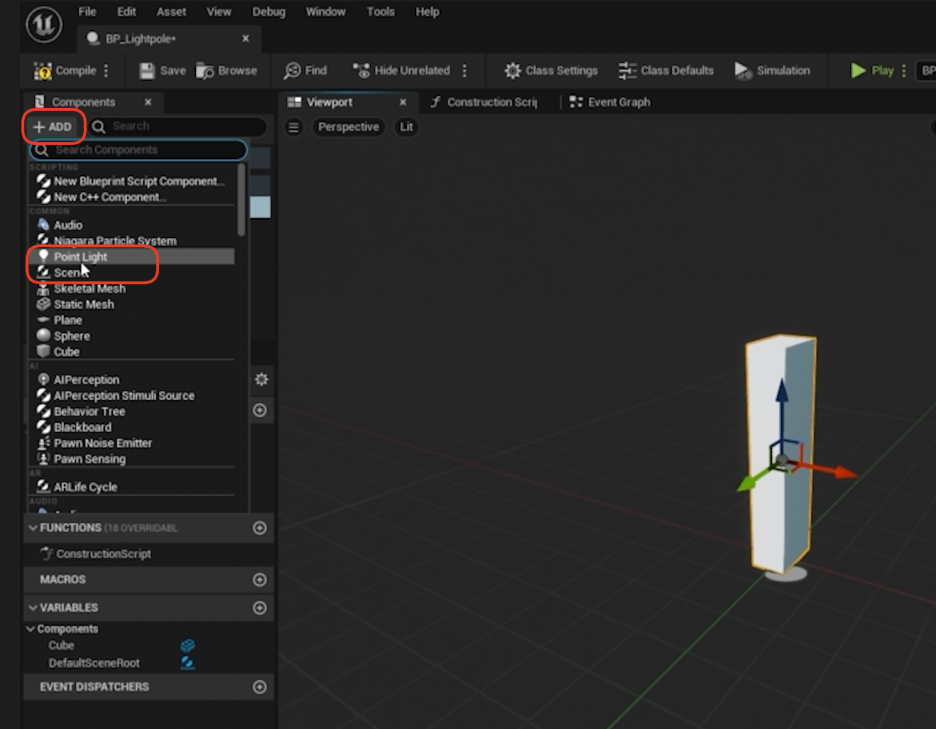This screenshot has height=729, width=936.
Task: Add an AIPerception component
Action: [131, 380]
